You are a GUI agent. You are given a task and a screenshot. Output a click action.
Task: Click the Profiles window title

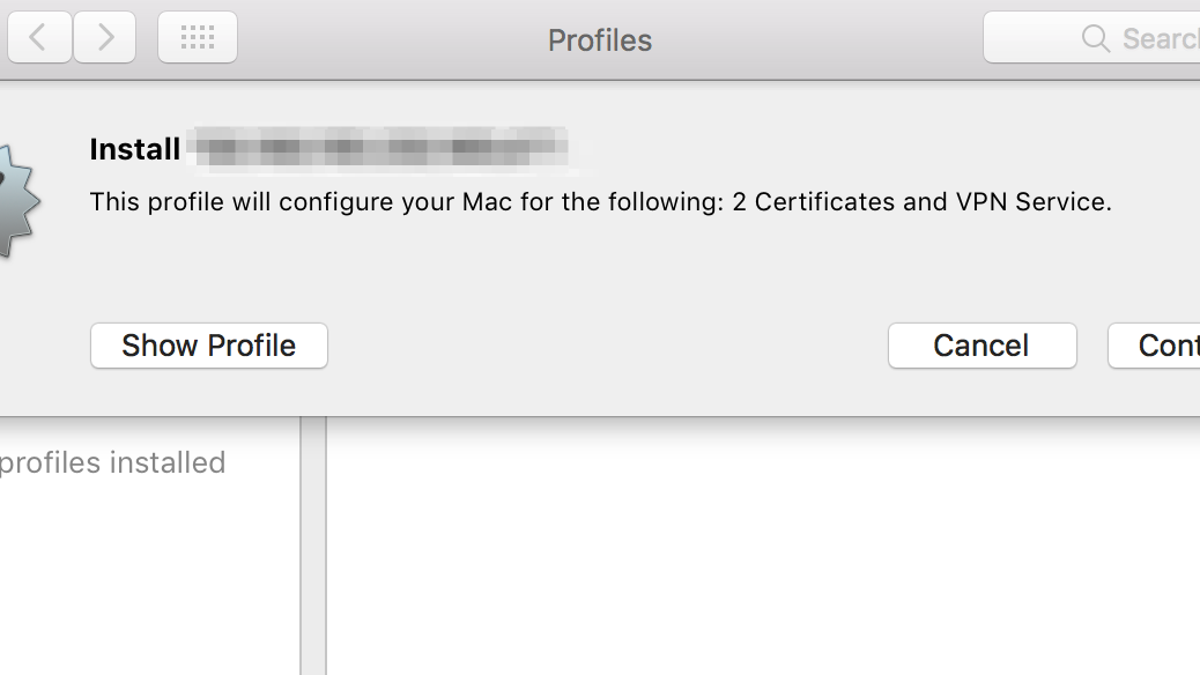coord(600,40)
